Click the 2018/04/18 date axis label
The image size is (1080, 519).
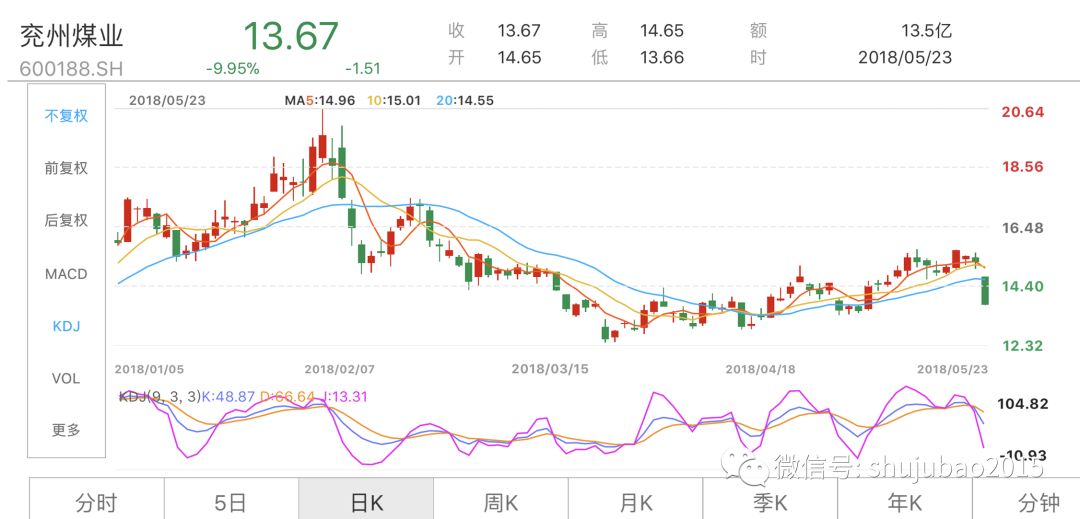click(x=760, y=370)
